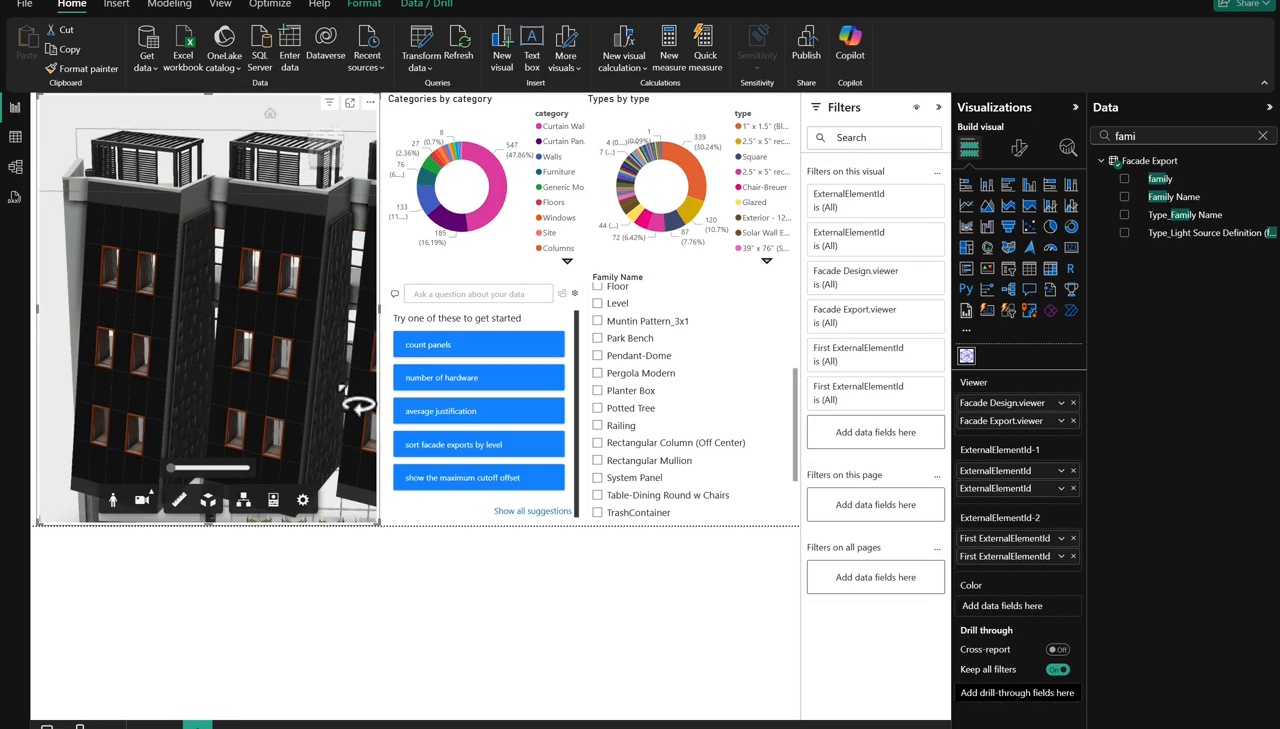This screenshot has height=729, width=1280.
Task: Select the Donut chart visualization icon
Action: tap(1071, 226)
